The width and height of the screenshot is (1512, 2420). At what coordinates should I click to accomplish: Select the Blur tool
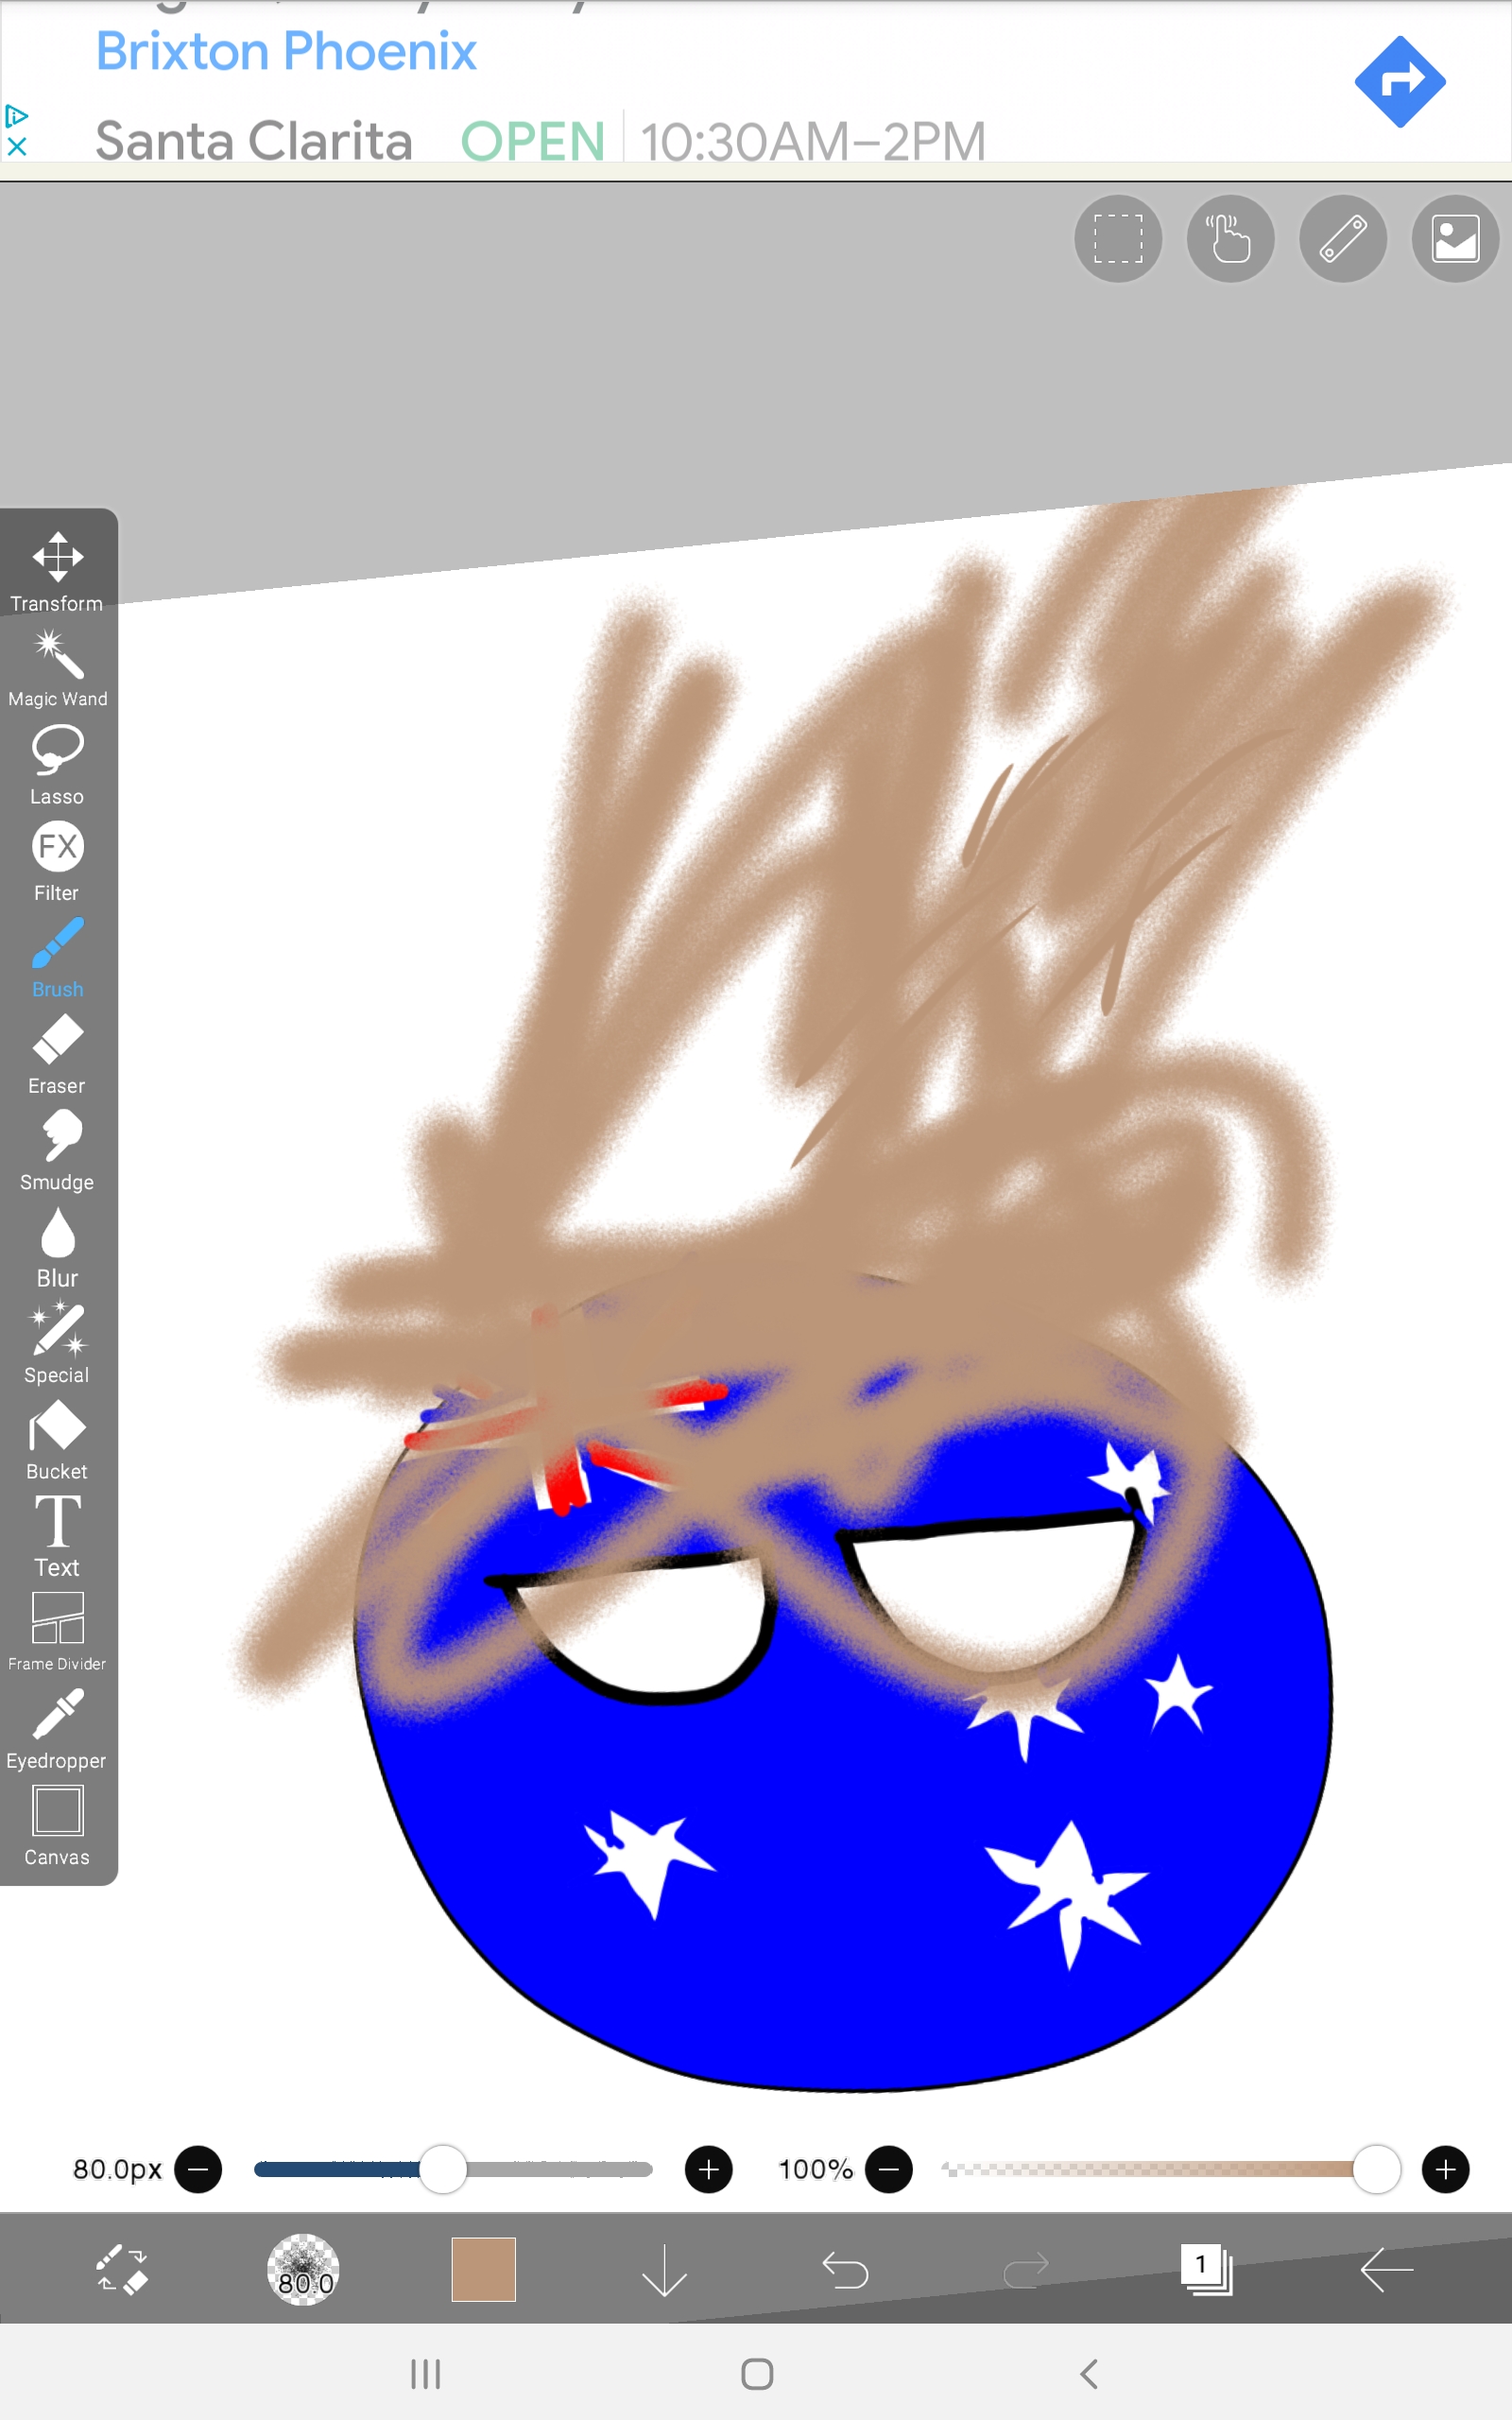pyautogui.click(x=57, y=1247)
